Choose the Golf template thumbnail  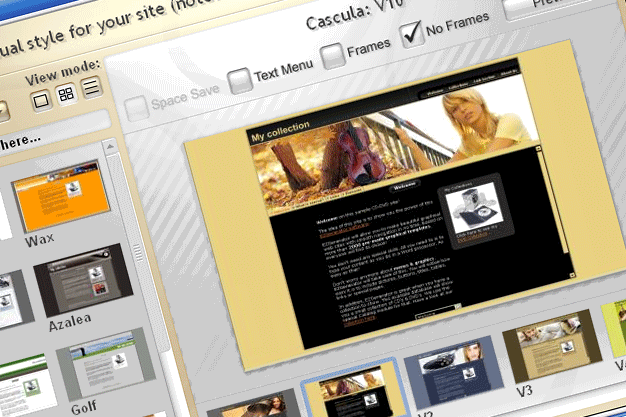pos(106,364)
